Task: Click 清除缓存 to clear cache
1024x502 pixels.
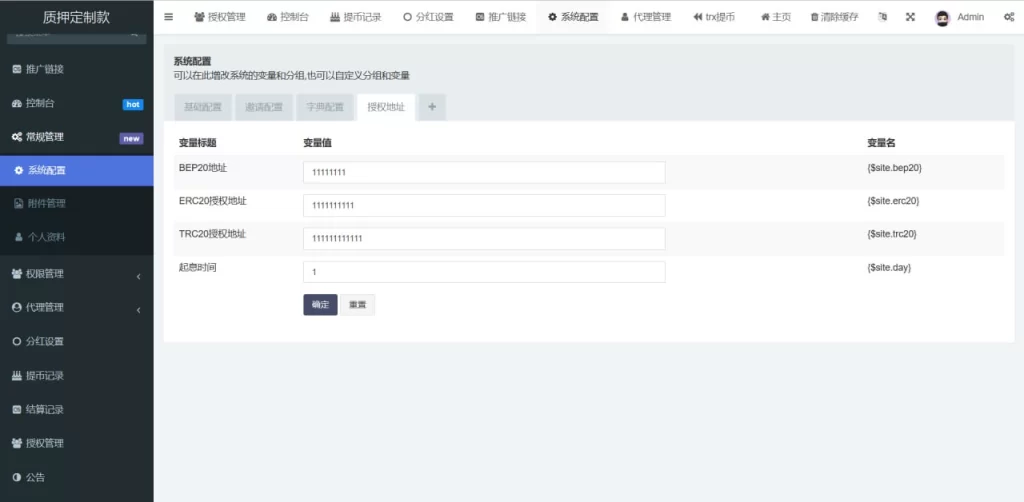Action: [834, 17]
